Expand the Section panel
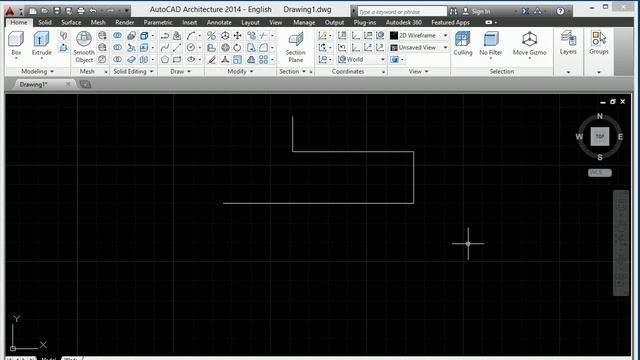This screenshot has width=640, height=360. click(292, 71)
